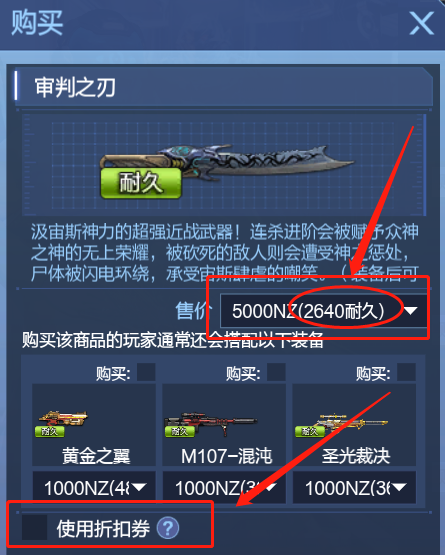
Task: Select the 圣光裁决 rifle icon
Action: tap(342, 422)
